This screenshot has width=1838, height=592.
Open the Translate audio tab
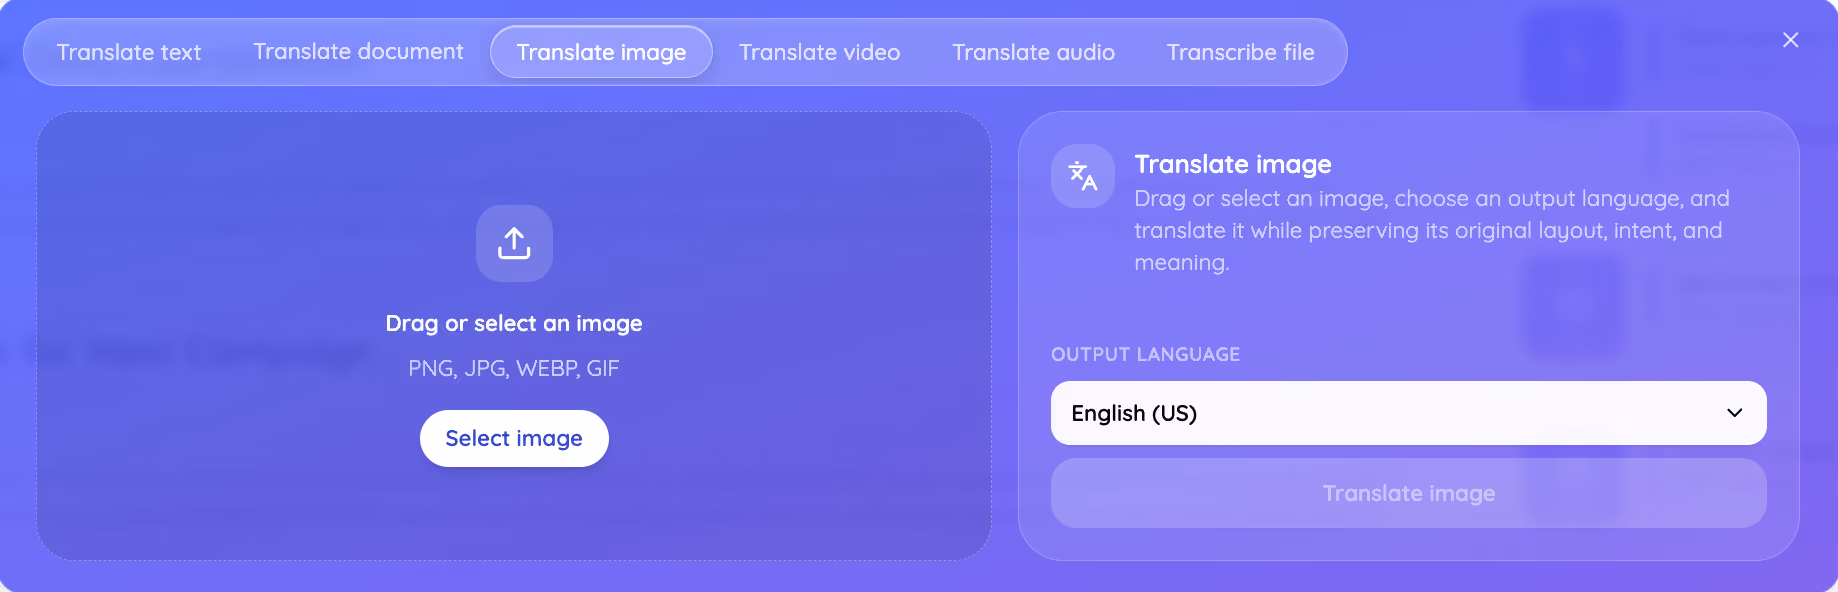coord(1033,52)
